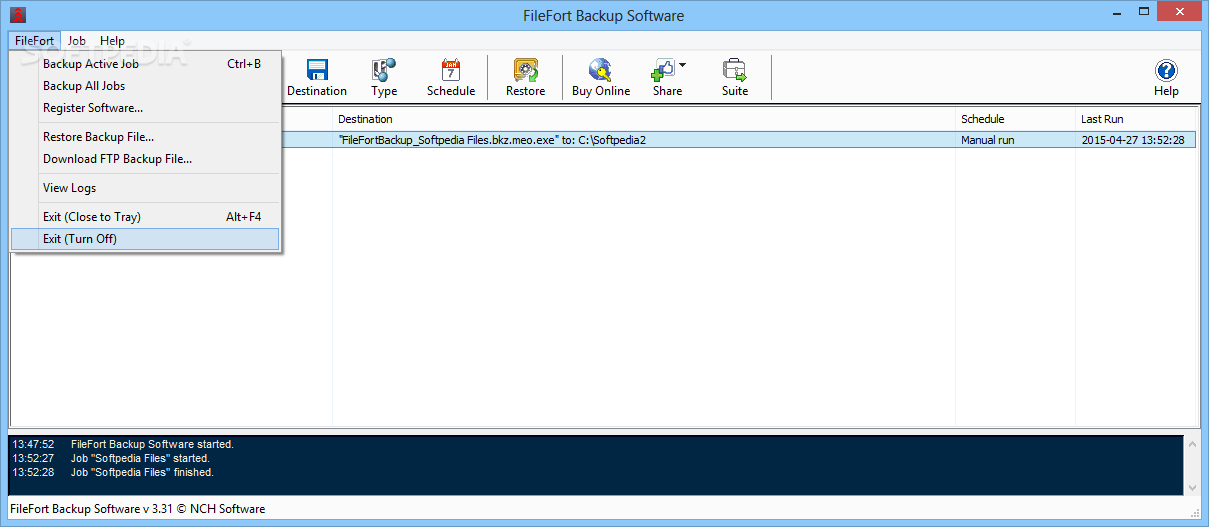The image size is (1209, 527).
Task: Click log line 'Job "Softpedia Files" started.'
Action: pyautogui.click(x=140, y=458)
